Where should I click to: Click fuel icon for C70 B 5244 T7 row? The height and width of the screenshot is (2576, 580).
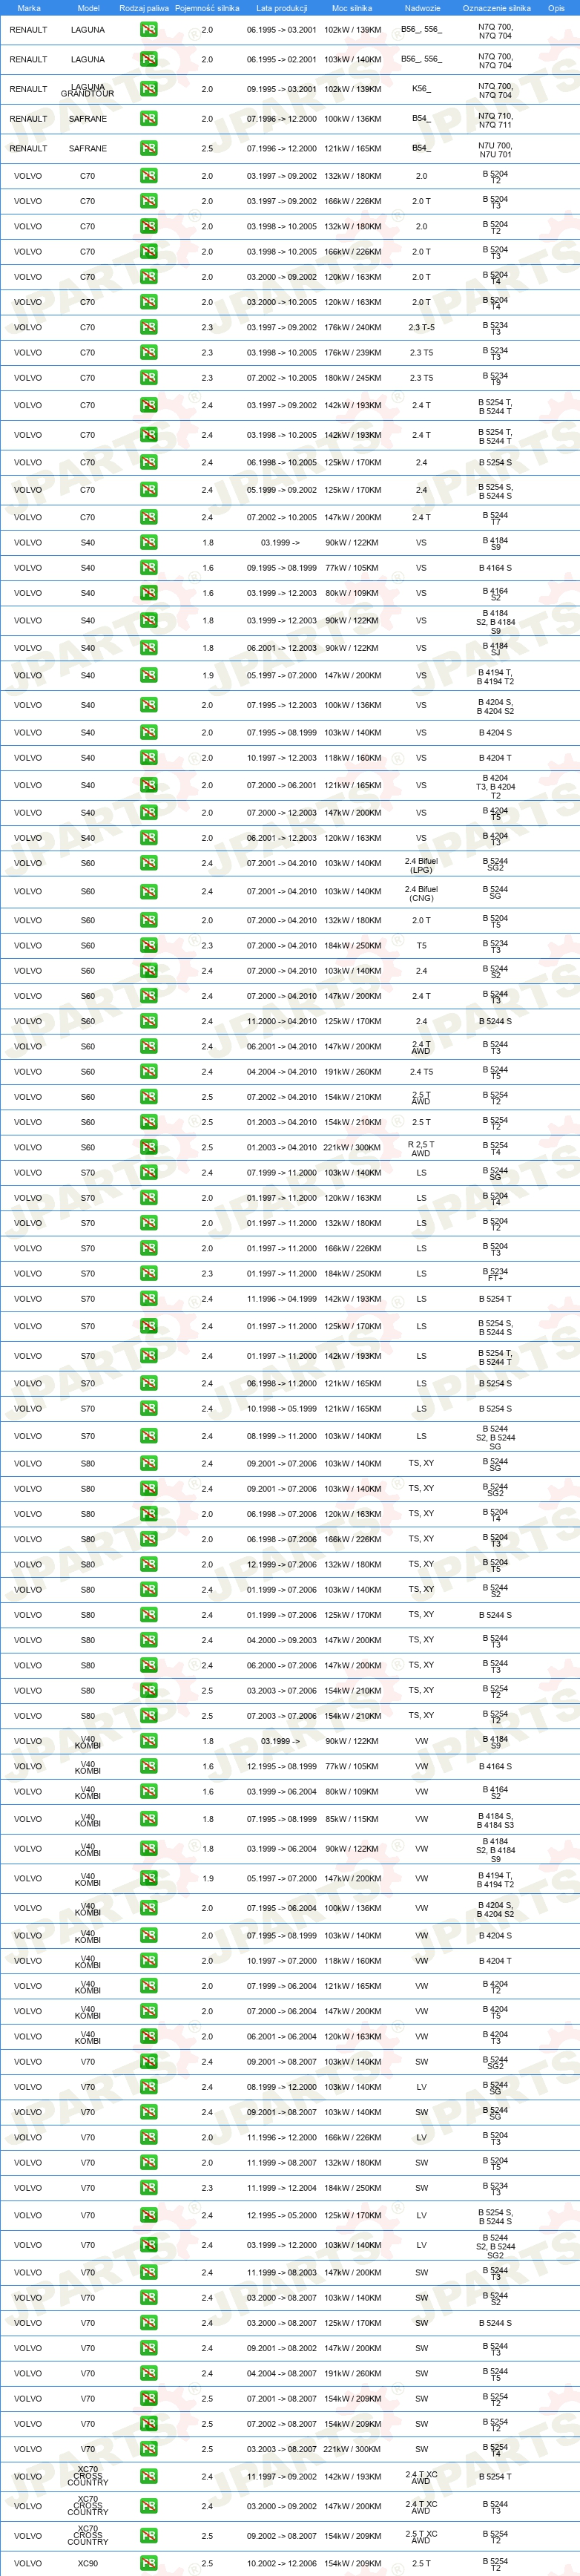[148, 517]
